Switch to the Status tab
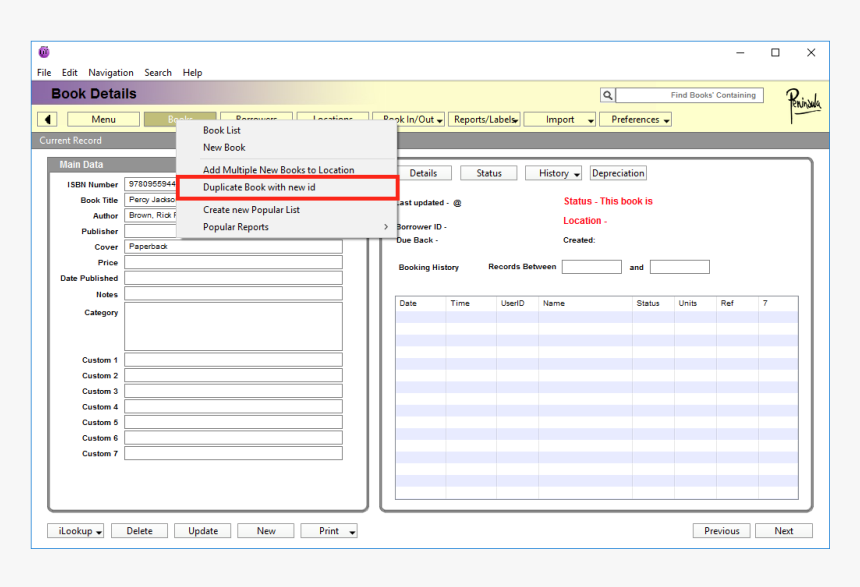 (x=489, y=173)
